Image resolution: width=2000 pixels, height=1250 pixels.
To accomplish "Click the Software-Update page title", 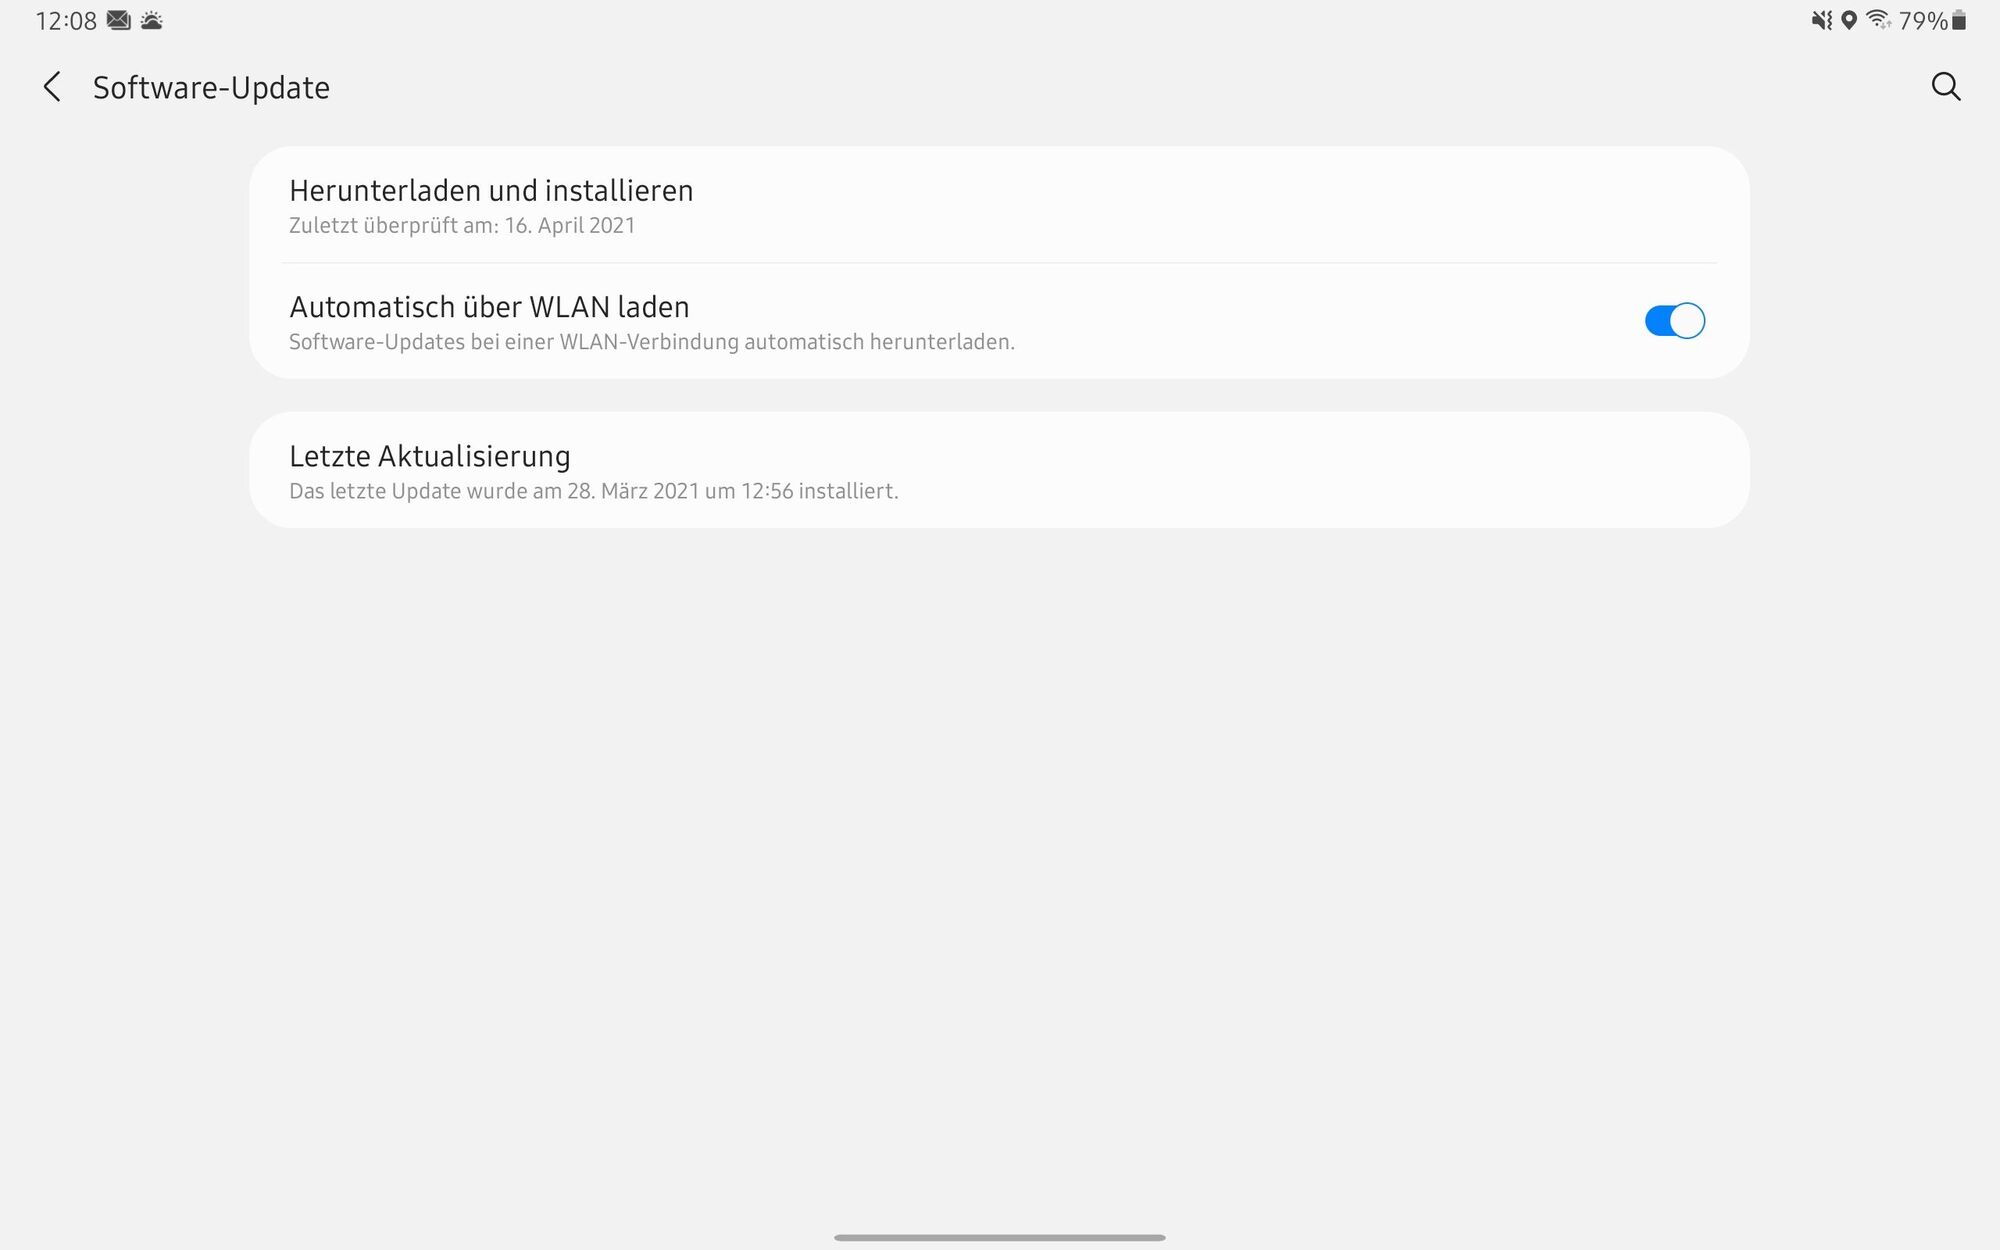I will [211, 88].
